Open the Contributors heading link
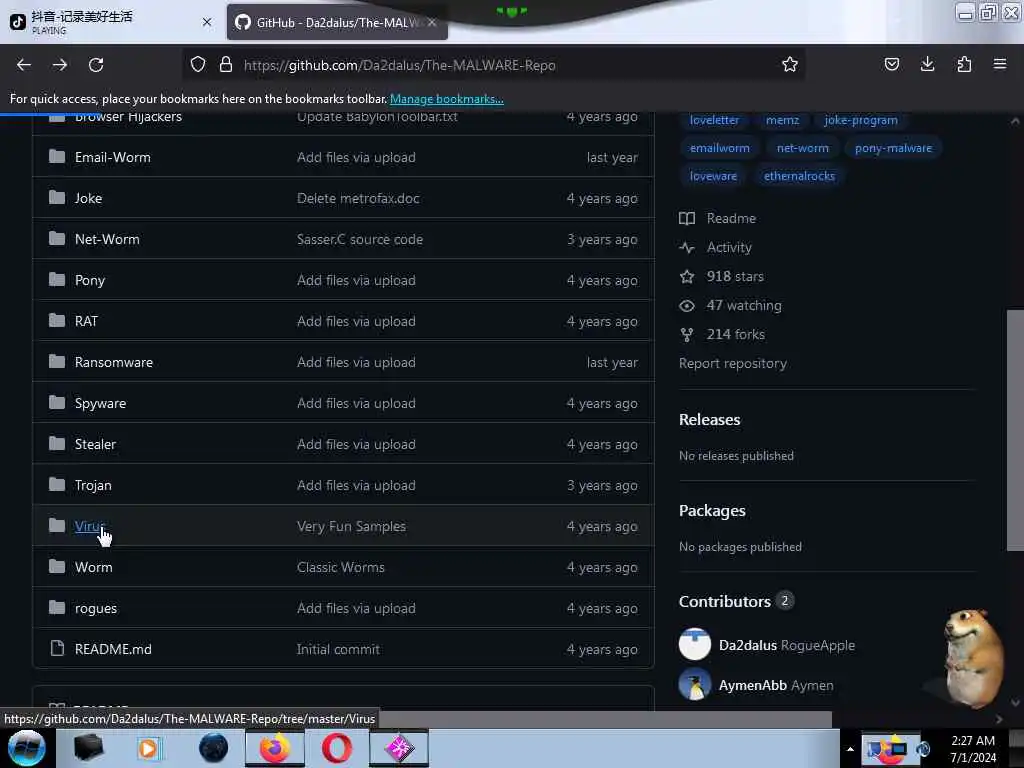 (736, 601)
